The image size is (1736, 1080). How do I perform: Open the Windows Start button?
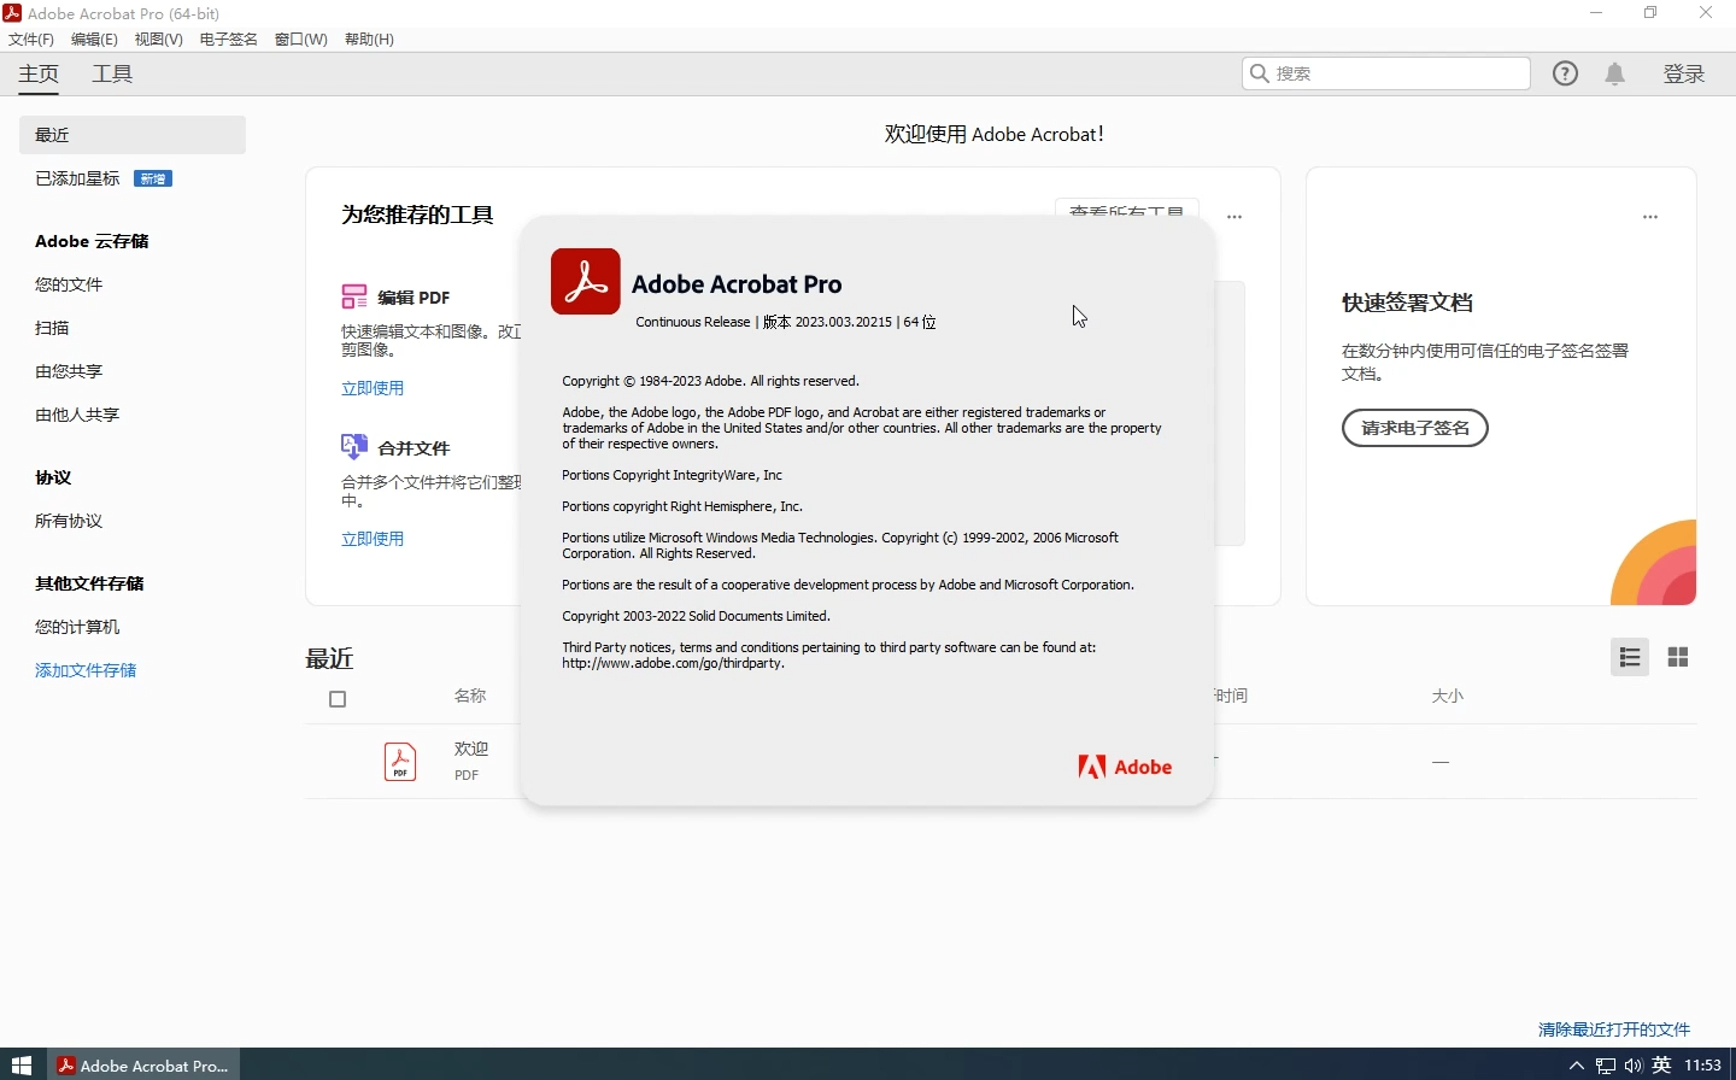[x=22, y=1065]
